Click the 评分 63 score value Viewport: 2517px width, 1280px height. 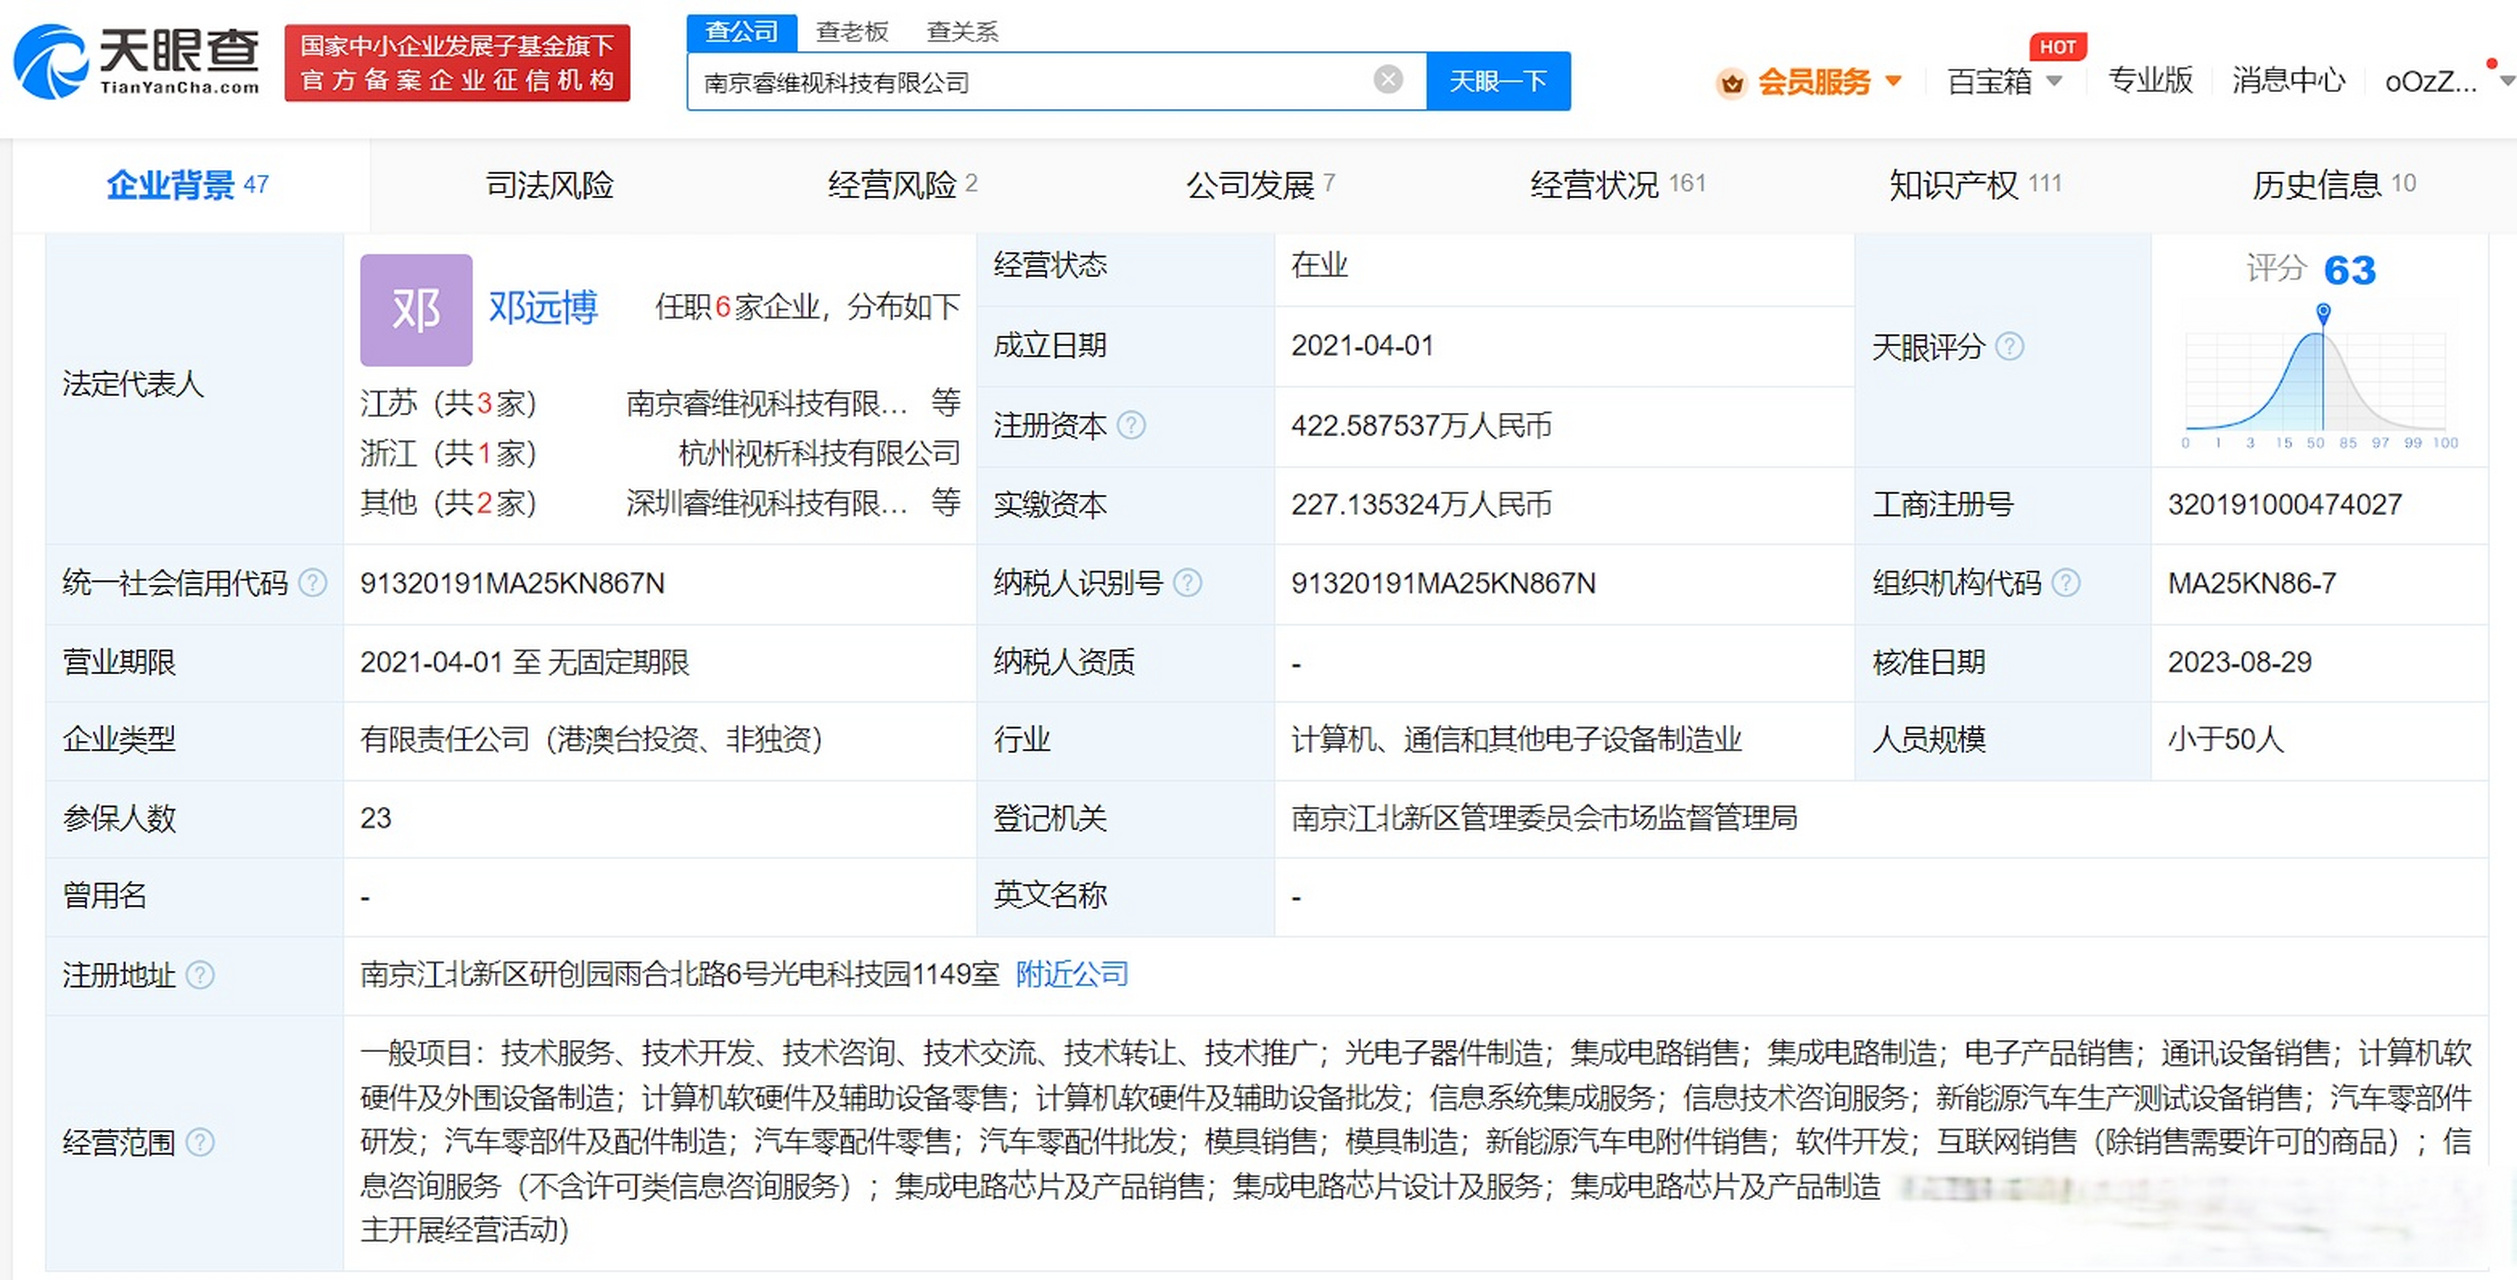[x=2349, y=270]
